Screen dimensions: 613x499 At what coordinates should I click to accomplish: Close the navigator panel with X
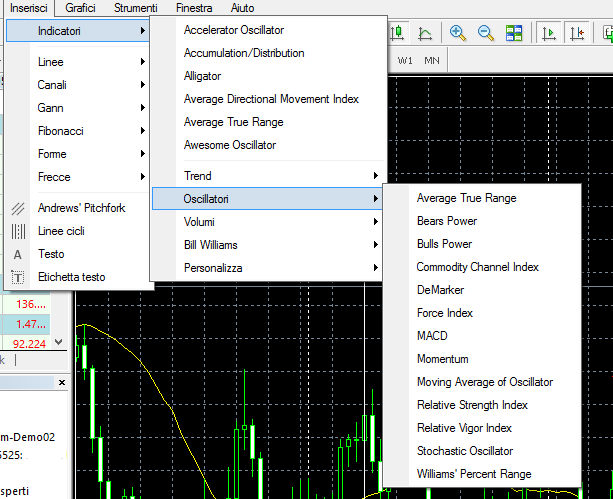click(62, 382)
